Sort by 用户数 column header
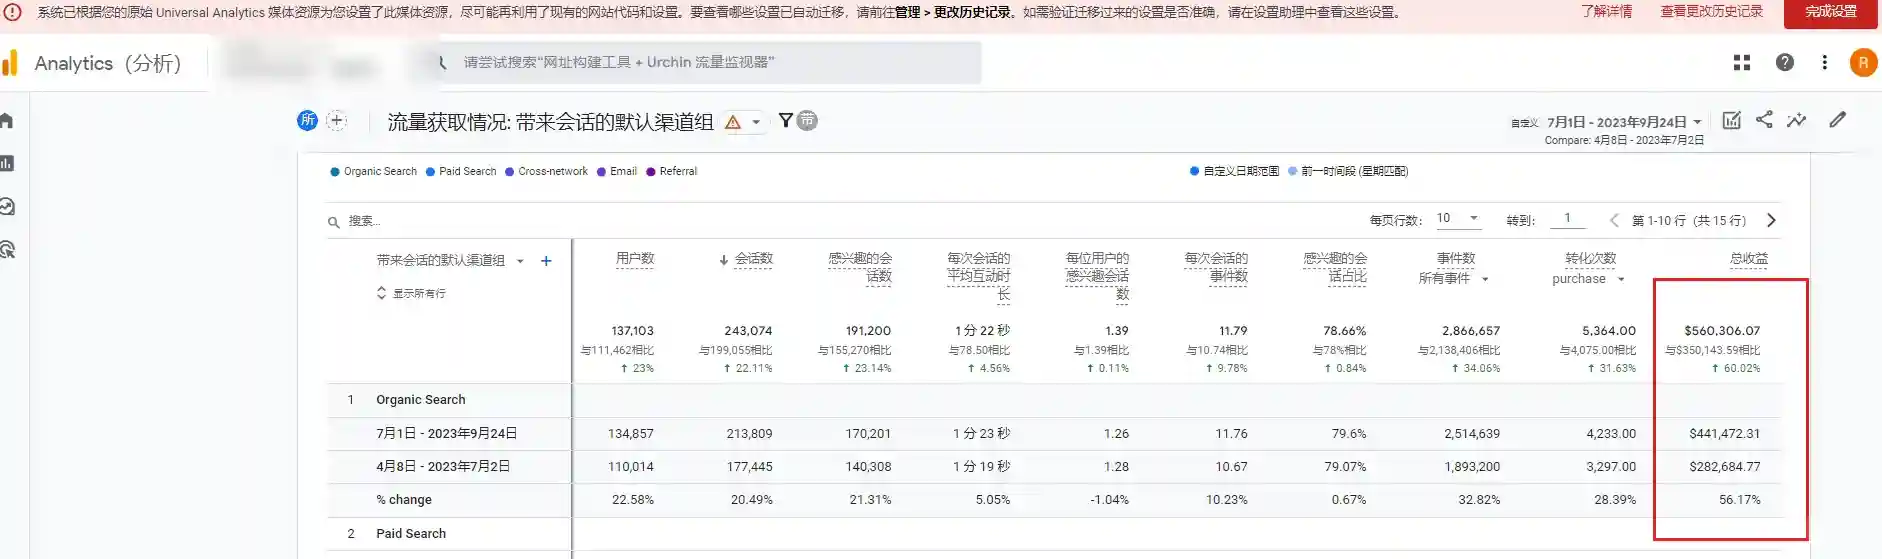Viewport: 1882px width, 559px height. click(x=635, y=258)
